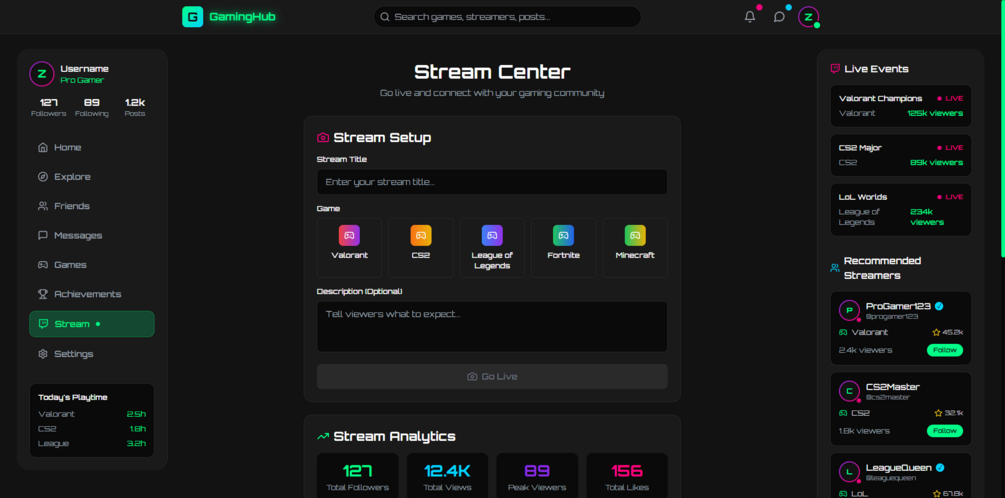This screenshot has width=1005, height=498.
Task: Click ProGamer123's avatar
Action: coord(849,310)
